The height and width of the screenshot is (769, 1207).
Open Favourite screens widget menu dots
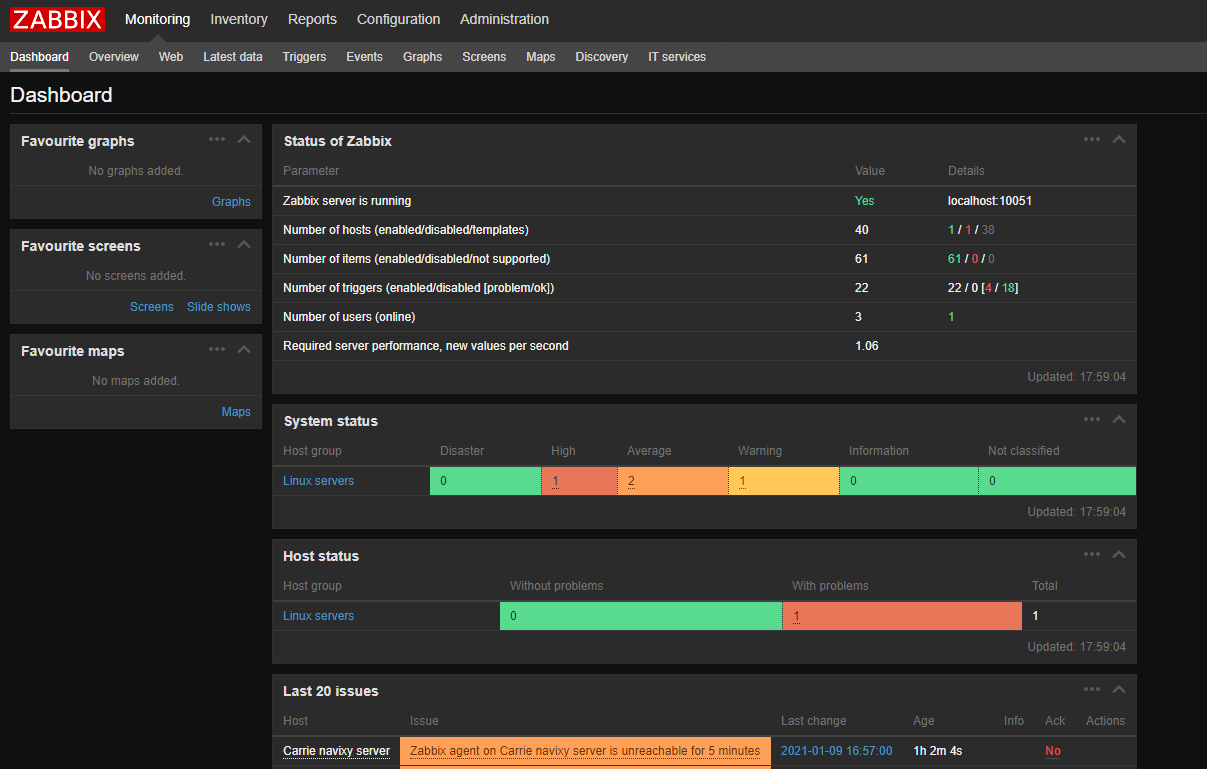(217, 244)
